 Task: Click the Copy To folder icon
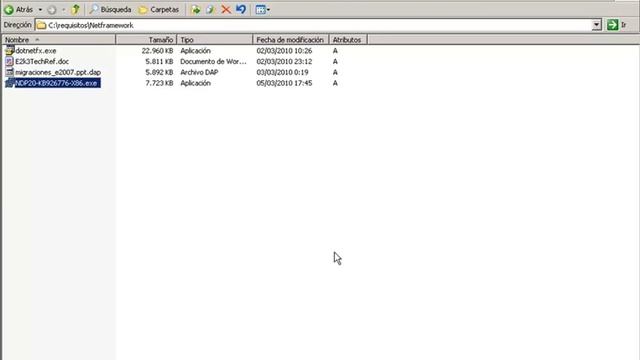210,9
